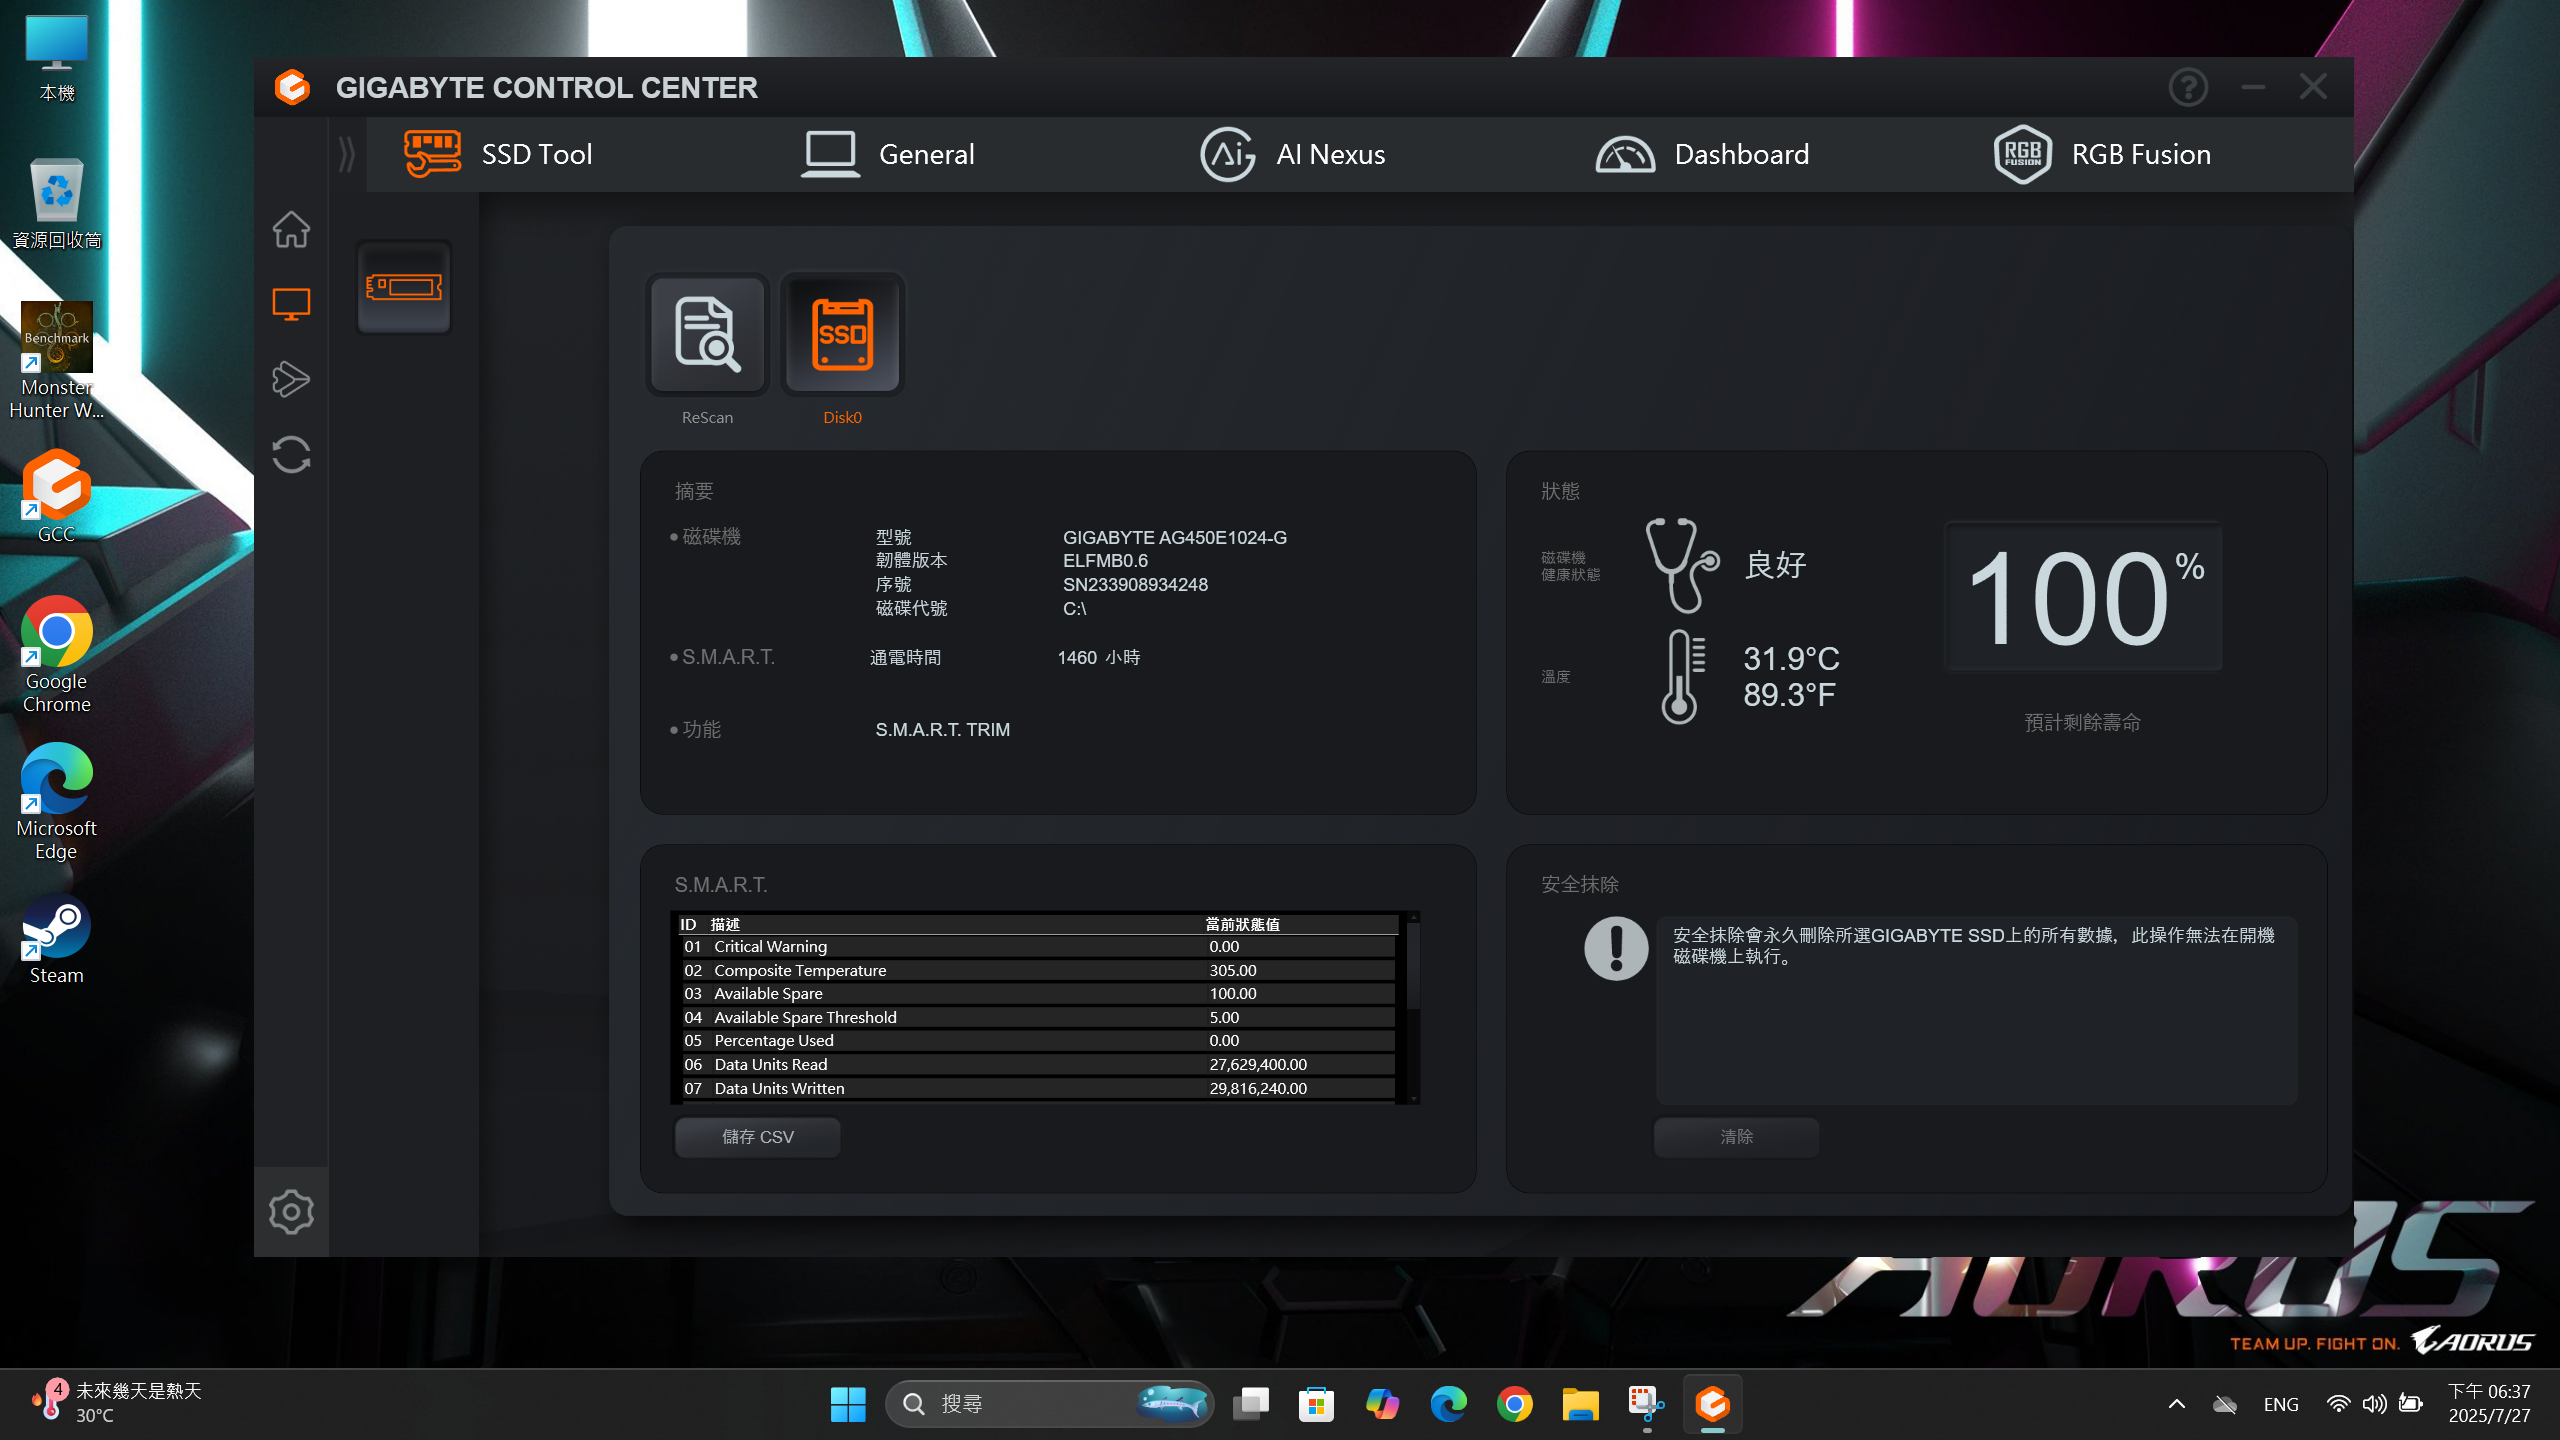Click the 當前狀態值 column header

(x=1242, y=924)
